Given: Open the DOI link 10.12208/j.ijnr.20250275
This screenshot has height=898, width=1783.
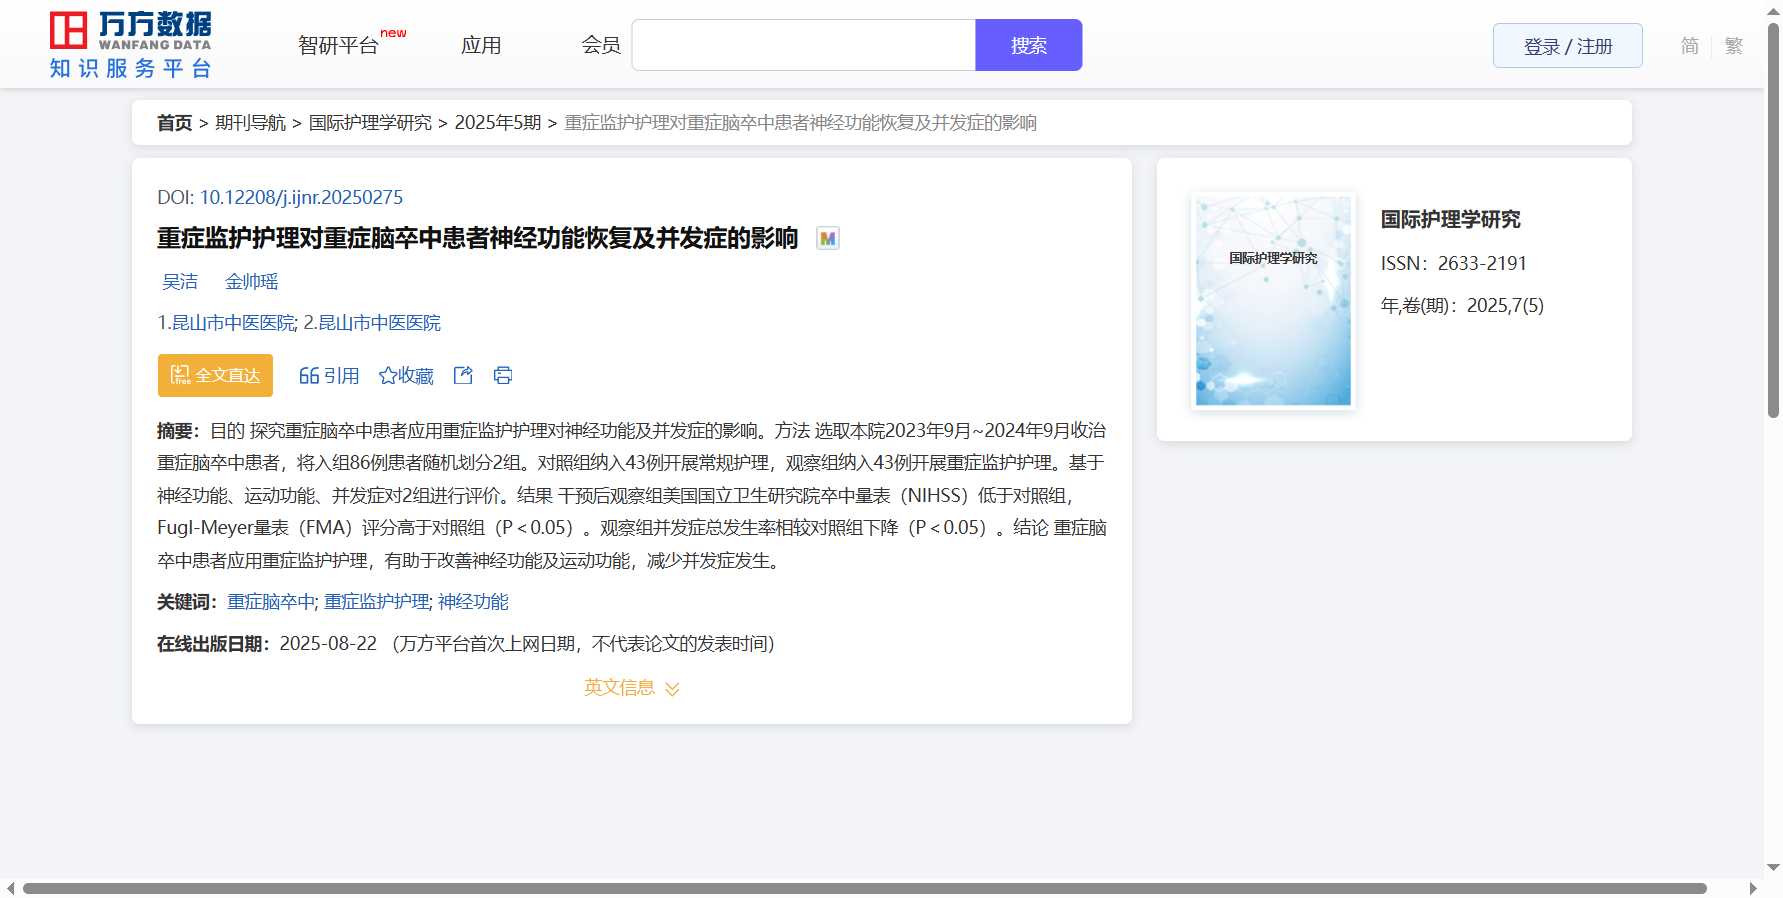Looking at the screenshot, I should pyautogui.click(x=301, y=198).
